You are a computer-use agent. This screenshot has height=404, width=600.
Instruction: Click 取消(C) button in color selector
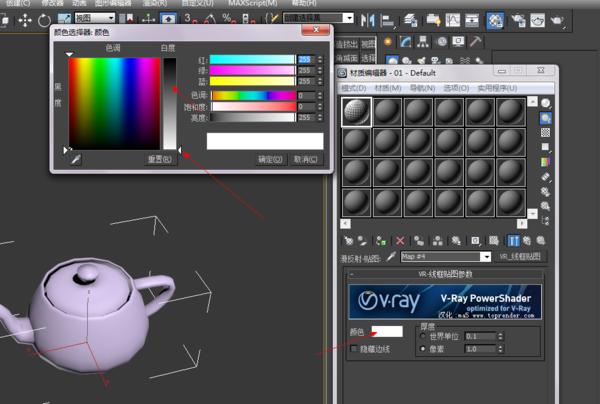click(x=305, y=160)
